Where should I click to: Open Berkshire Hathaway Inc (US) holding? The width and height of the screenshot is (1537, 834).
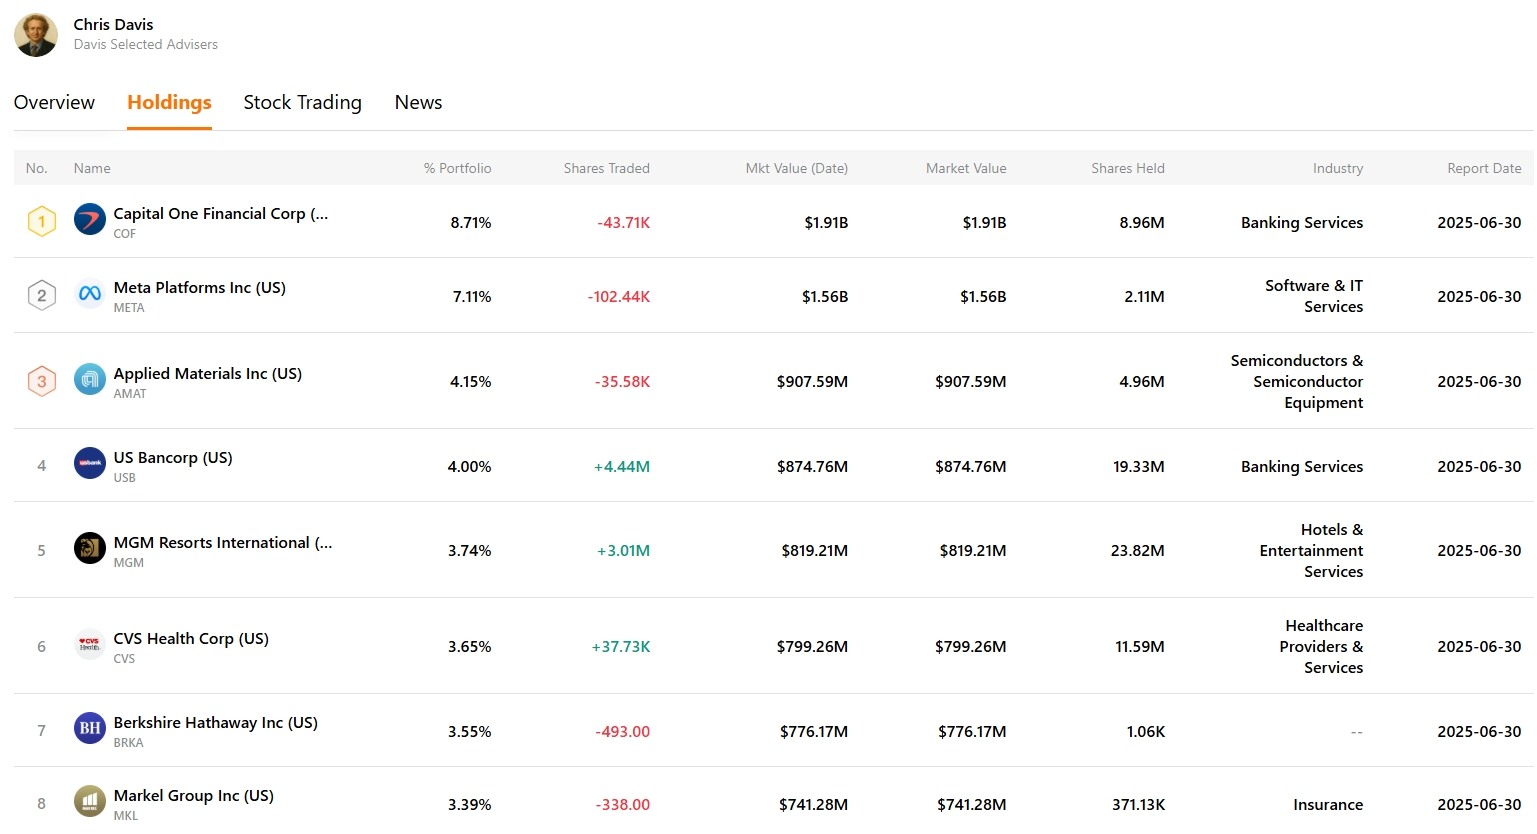coord(216,722)
